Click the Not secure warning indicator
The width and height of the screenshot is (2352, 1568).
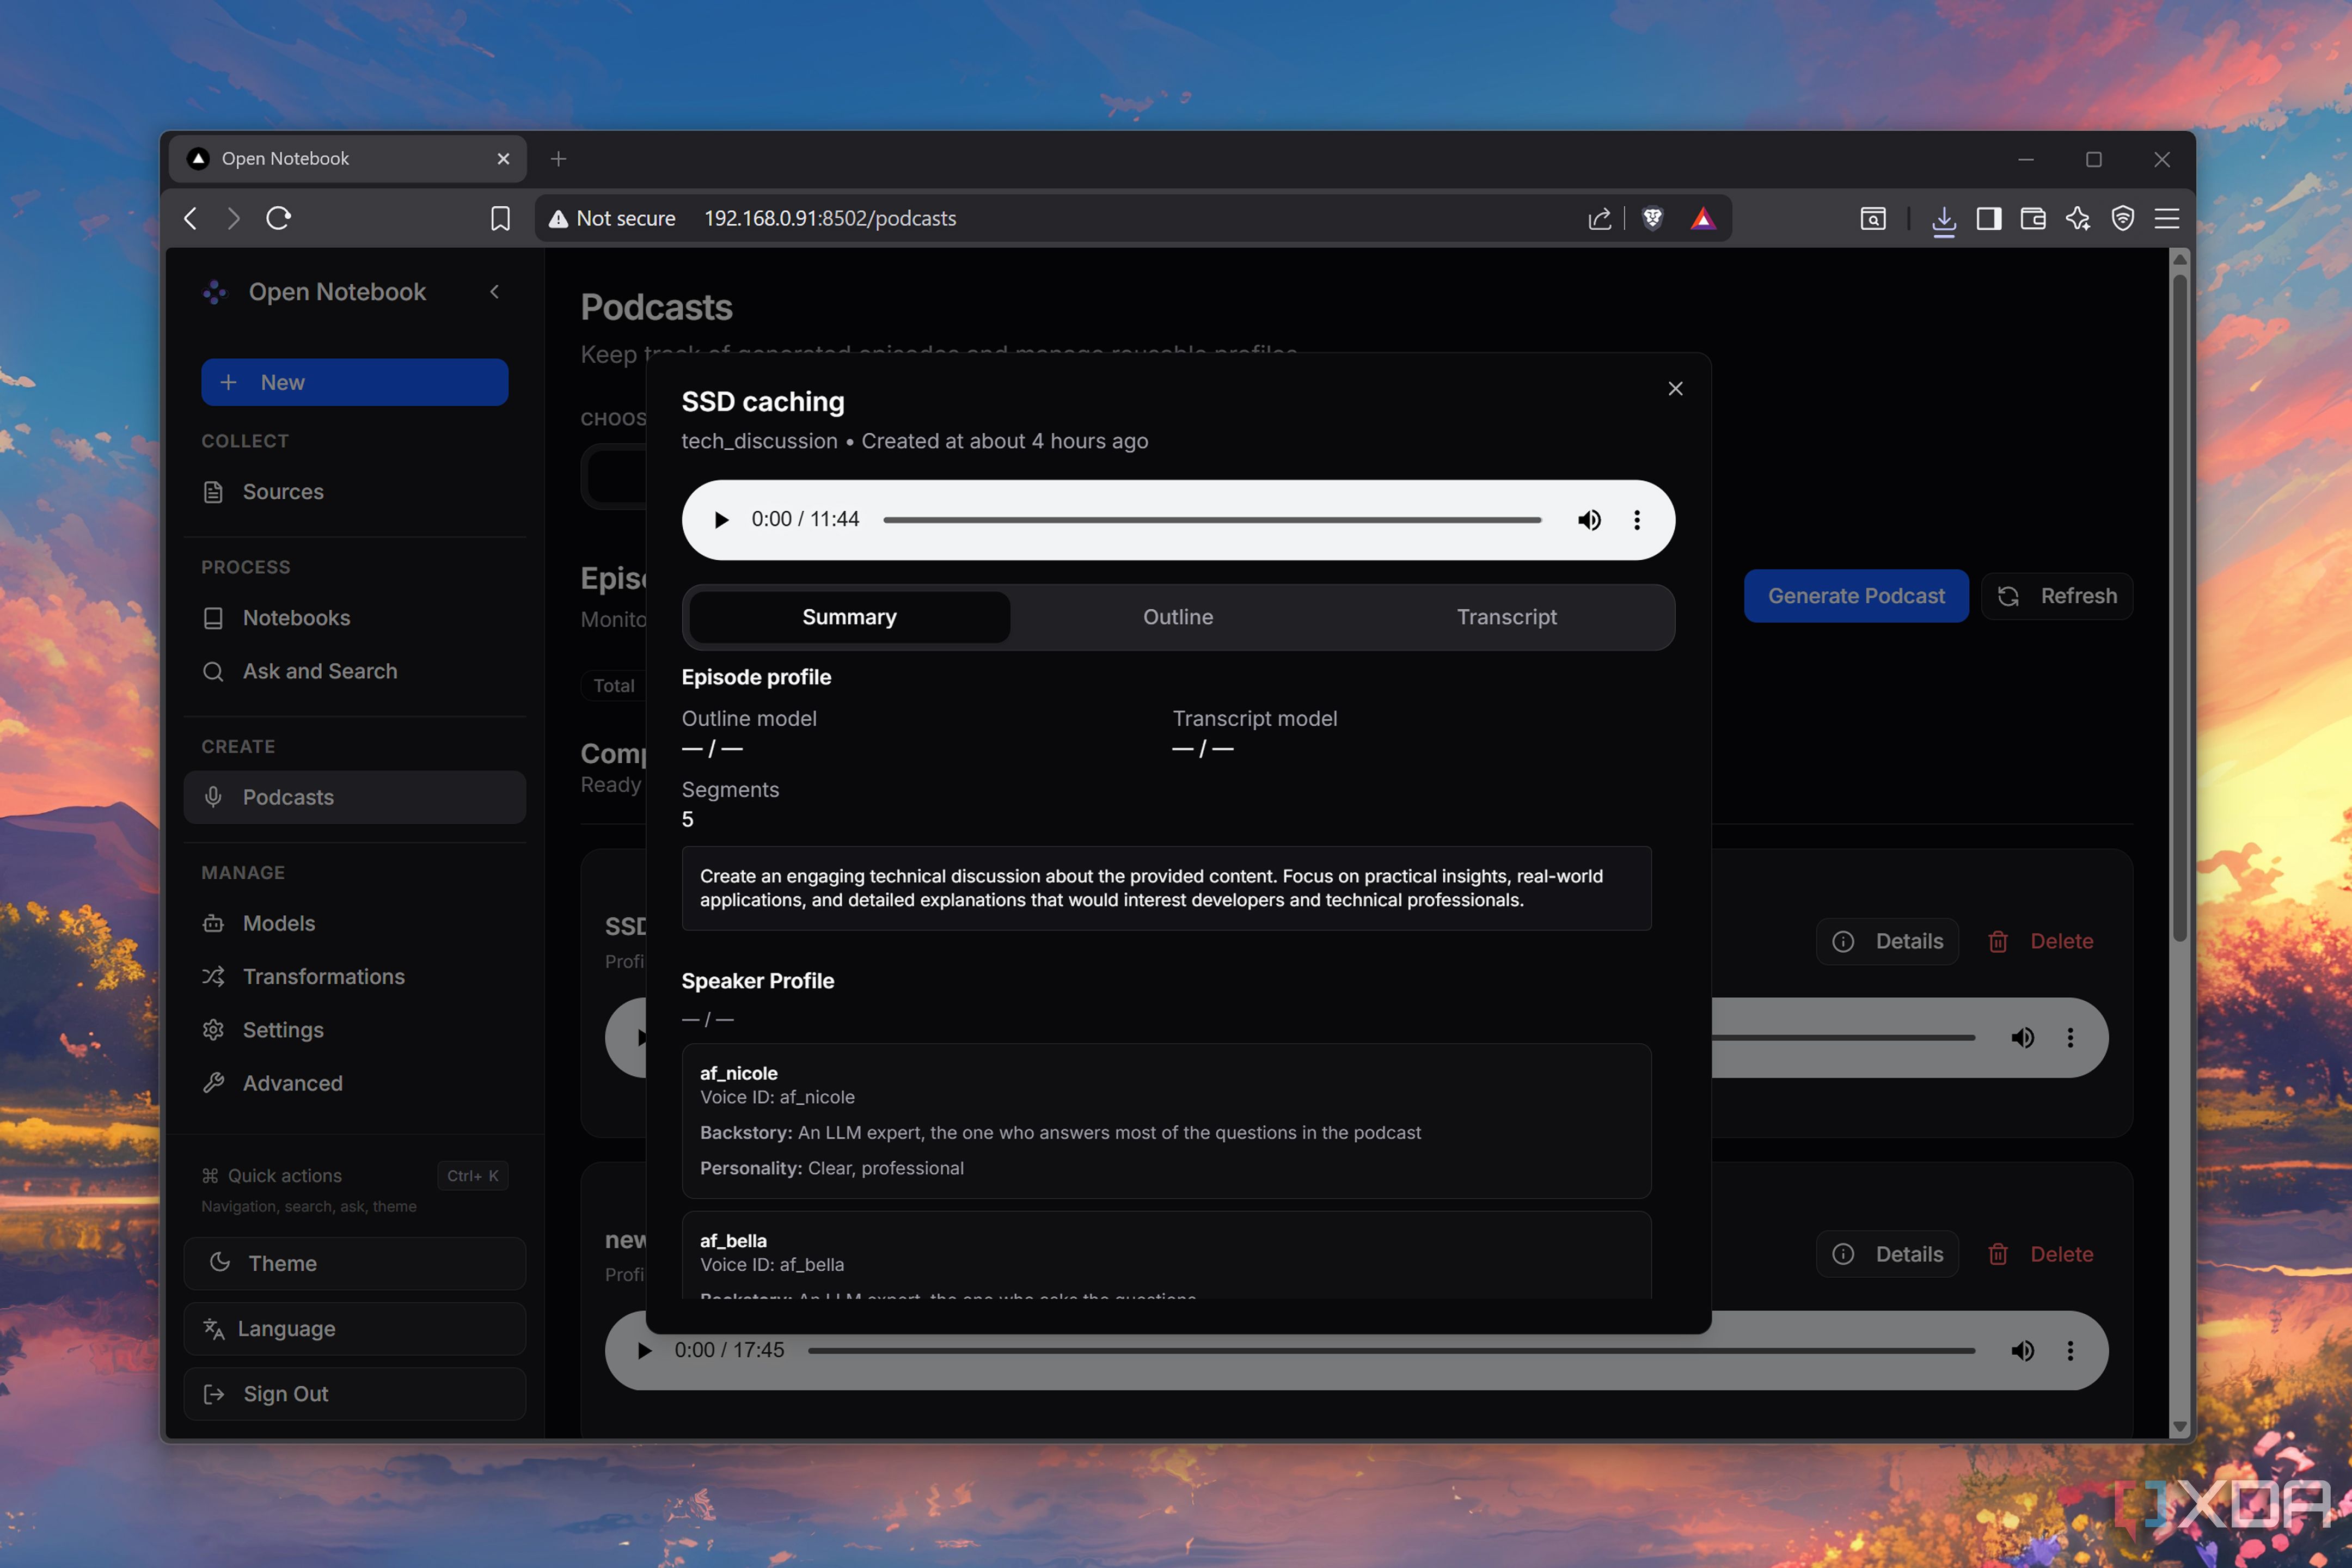click(612, 218)
